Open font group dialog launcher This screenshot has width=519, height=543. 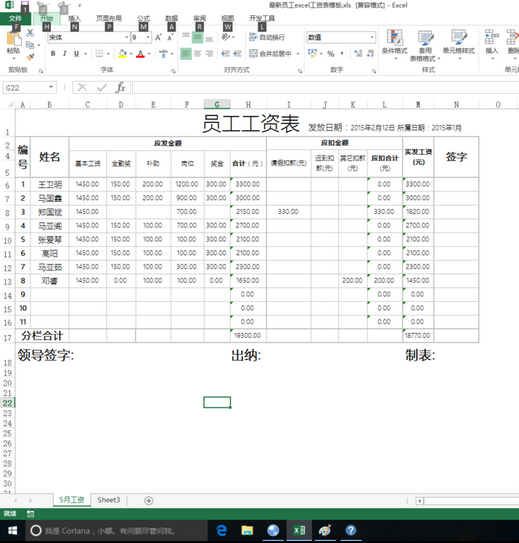click(173, 71)
